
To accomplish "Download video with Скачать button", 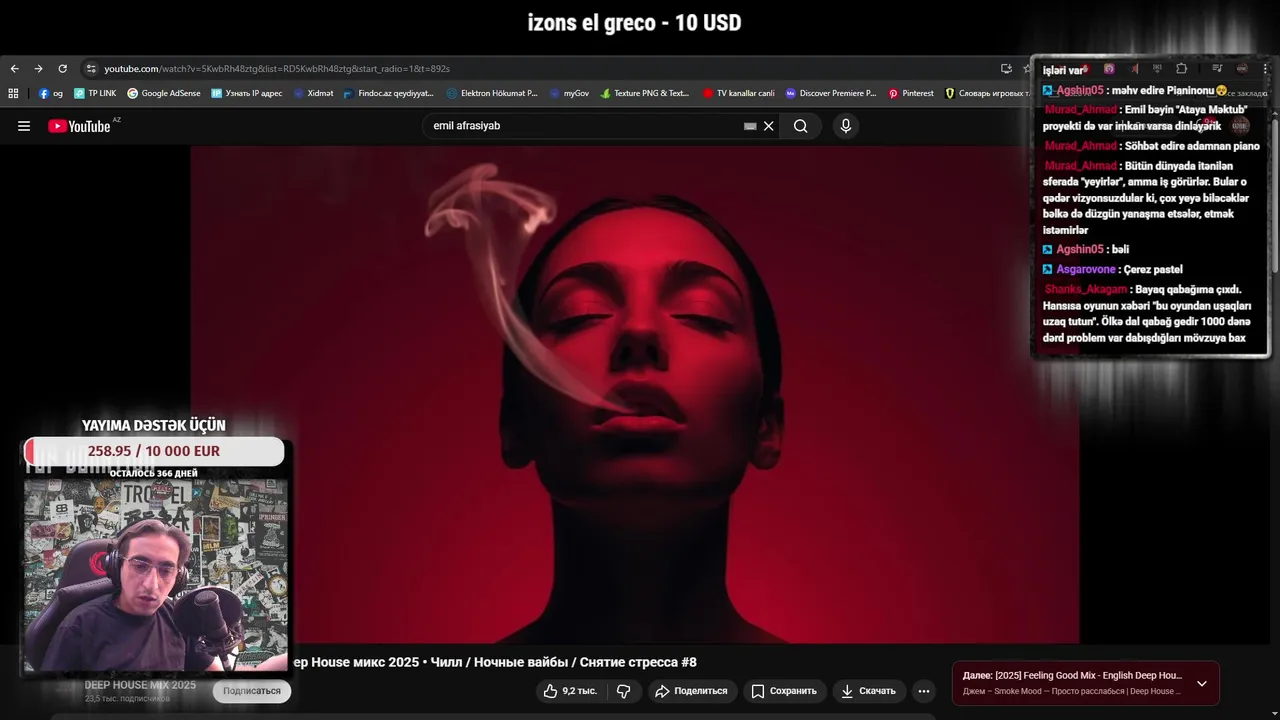I will [868, 691].
